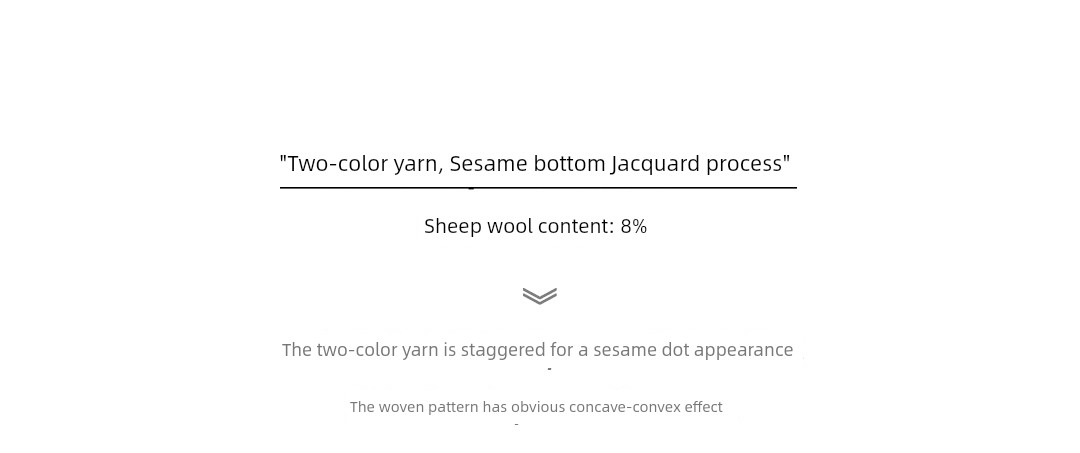Click the "Two-color yarn" heading text
1080x453 pixels.
pyautogui.click(x=364, y=165)
